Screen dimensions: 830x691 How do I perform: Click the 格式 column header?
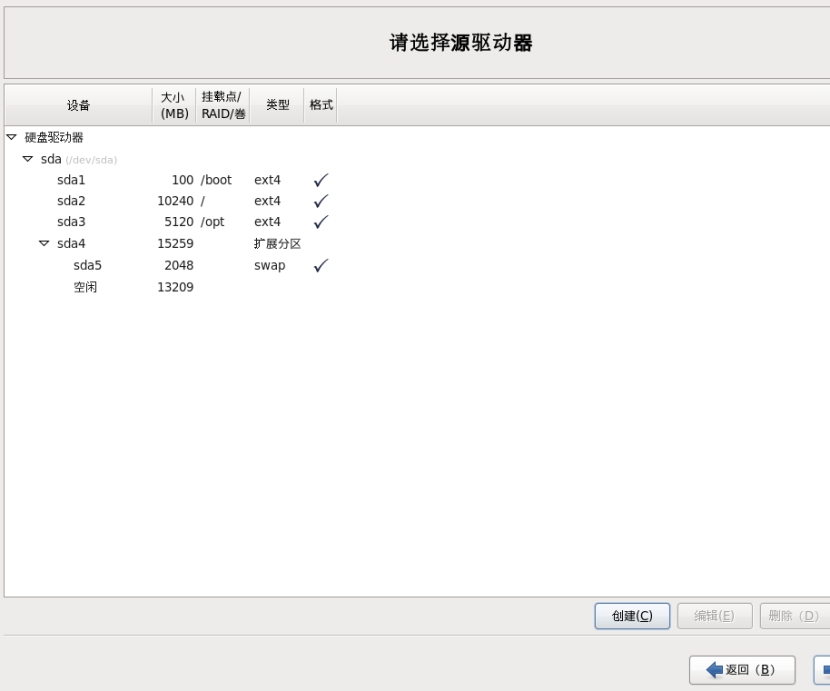(x=321, y=106)
